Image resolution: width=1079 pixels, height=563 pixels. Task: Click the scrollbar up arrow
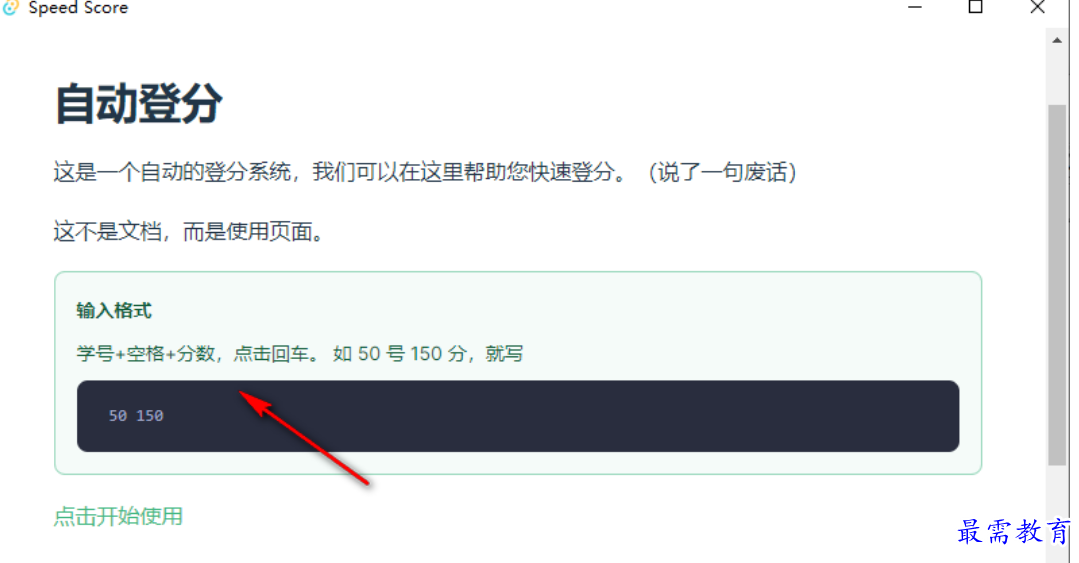coord(1057,41)
